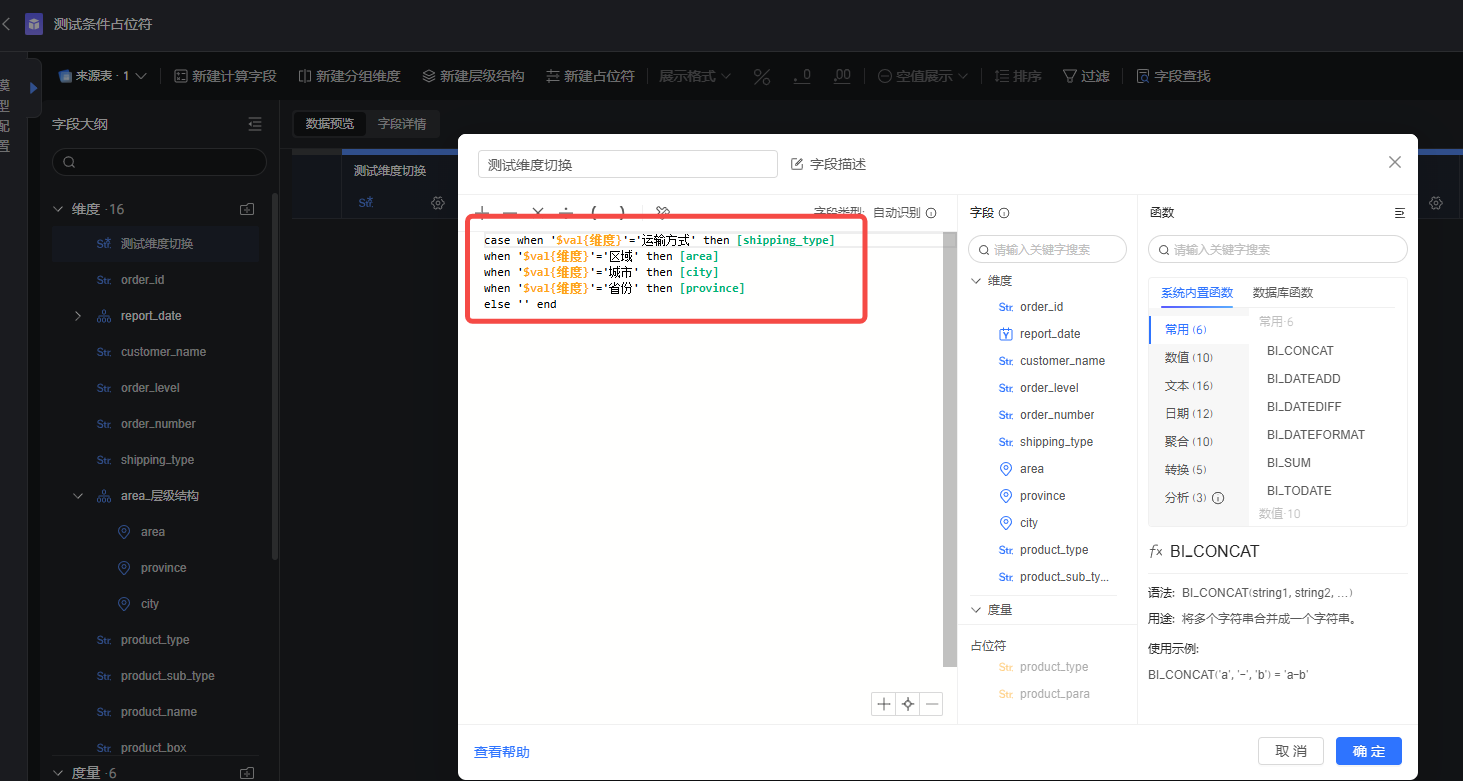Select the 文本 (16) function category
Viewport: 1463px width, 781px height.
pos(1188,386)
